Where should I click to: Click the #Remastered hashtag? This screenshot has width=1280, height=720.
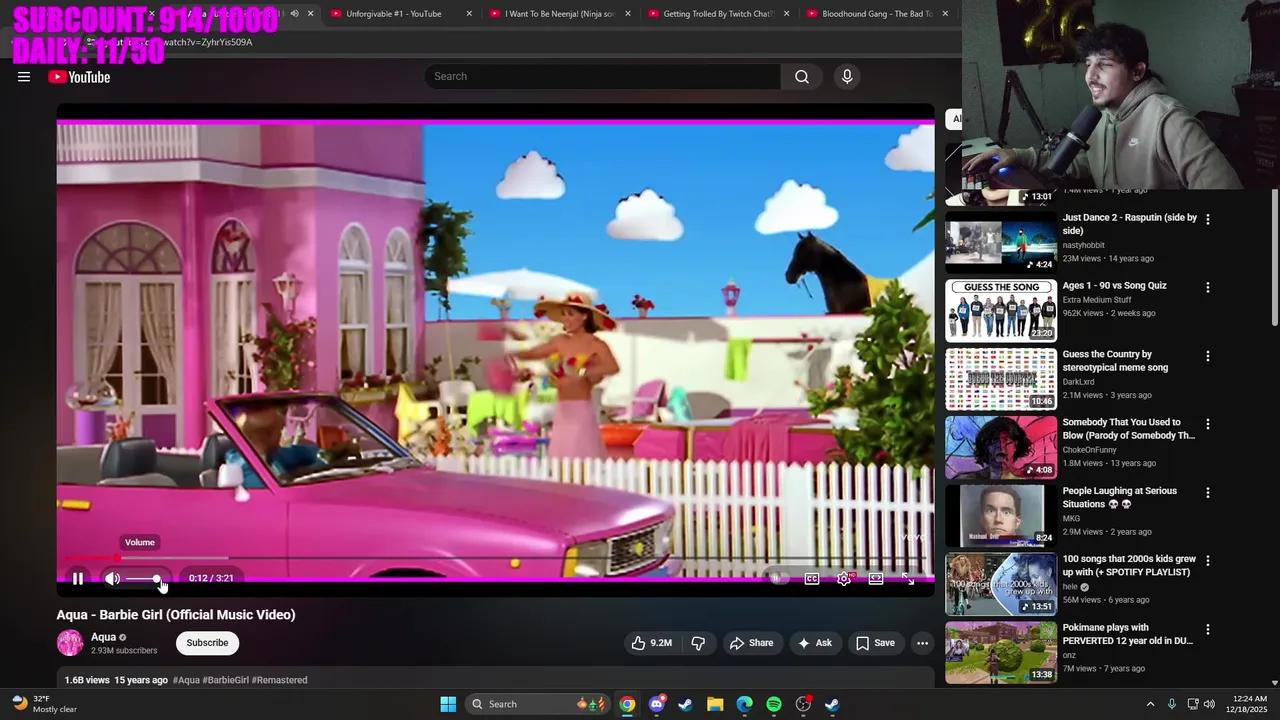(x=279, y=680)
